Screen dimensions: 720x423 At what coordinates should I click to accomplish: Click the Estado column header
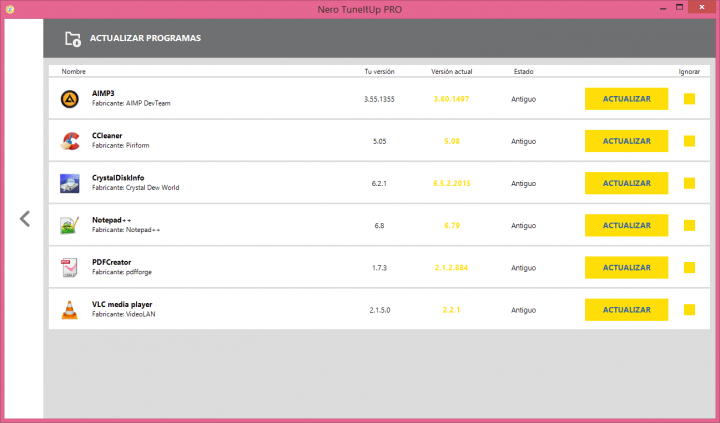click(523, 72)
